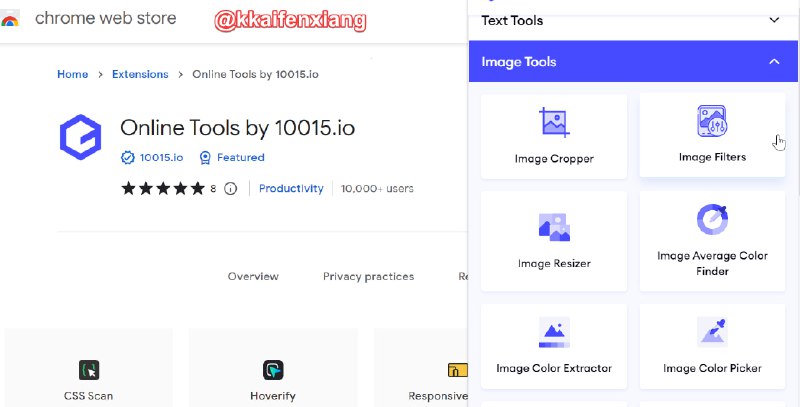Expand the Text Tools section
The width and height of the screenshot is (800, 407).
tap(773, 19)
